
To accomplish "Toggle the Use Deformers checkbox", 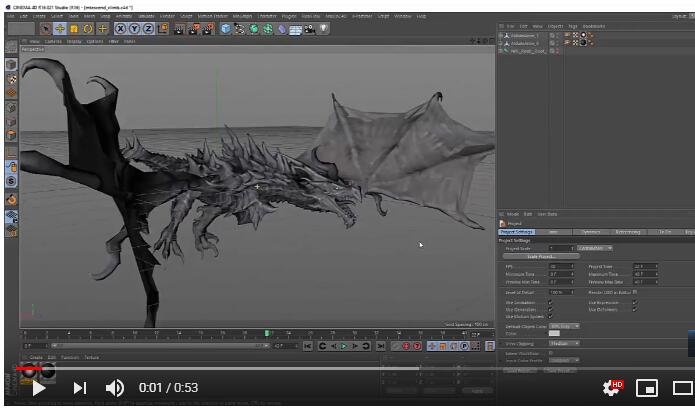I will coord(635,310).
